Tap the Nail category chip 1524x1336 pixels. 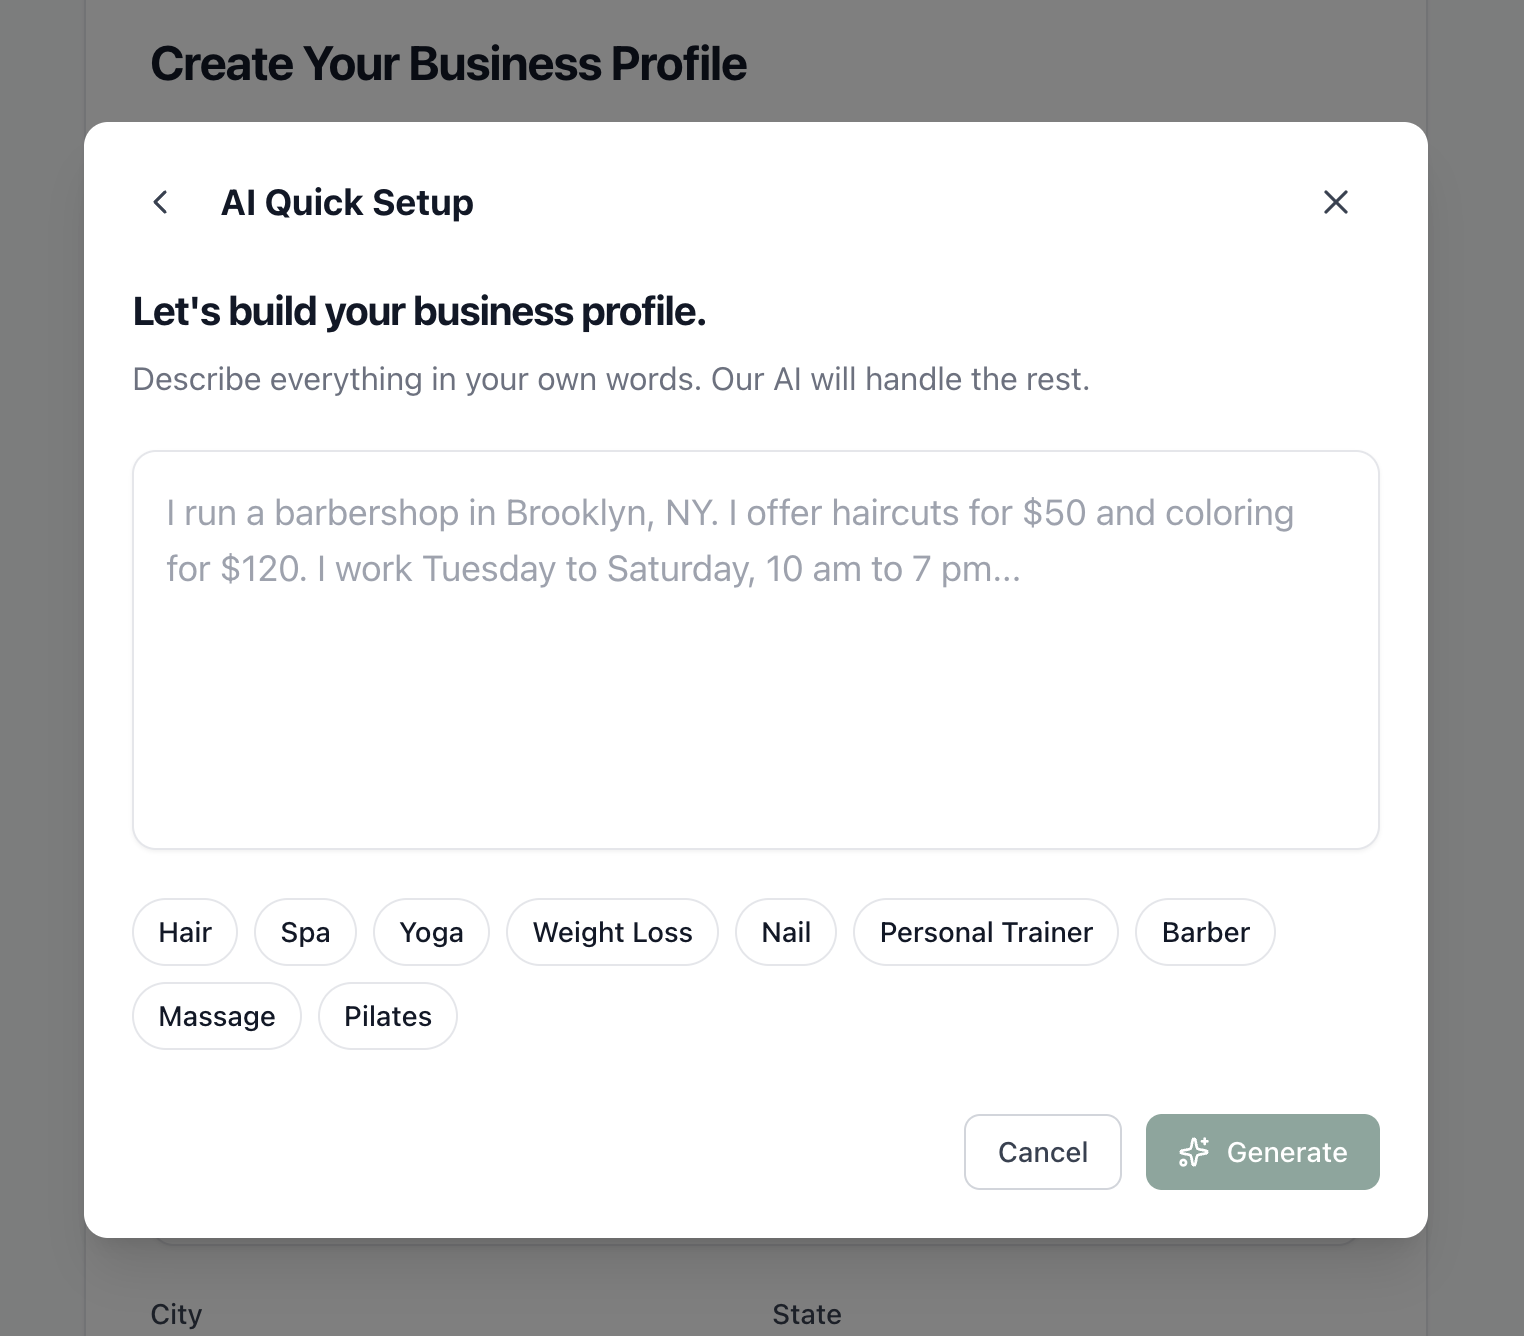(785, 932)
